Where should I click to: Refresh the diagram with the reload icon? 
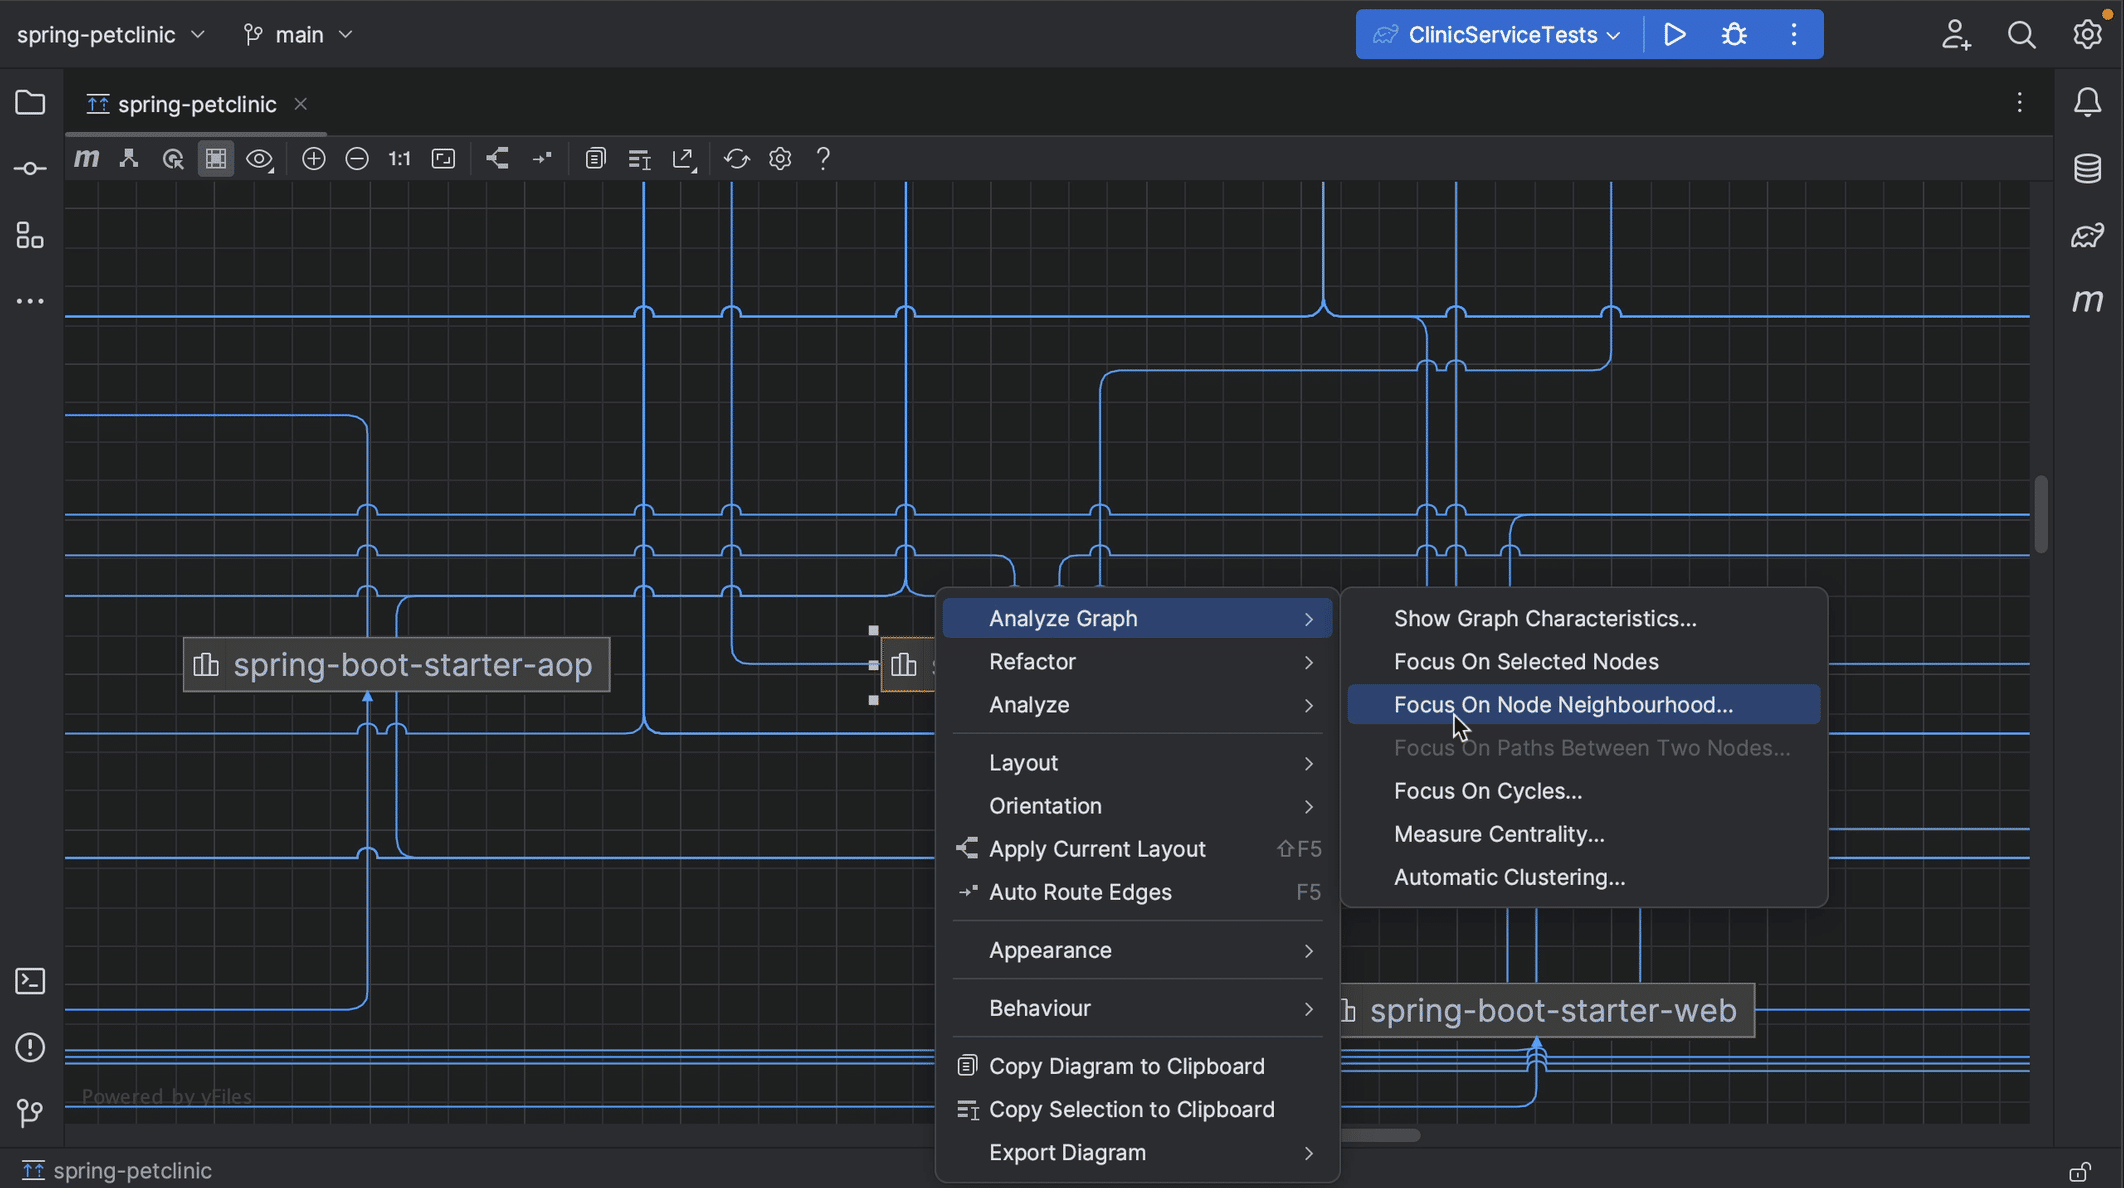point(737,159)
